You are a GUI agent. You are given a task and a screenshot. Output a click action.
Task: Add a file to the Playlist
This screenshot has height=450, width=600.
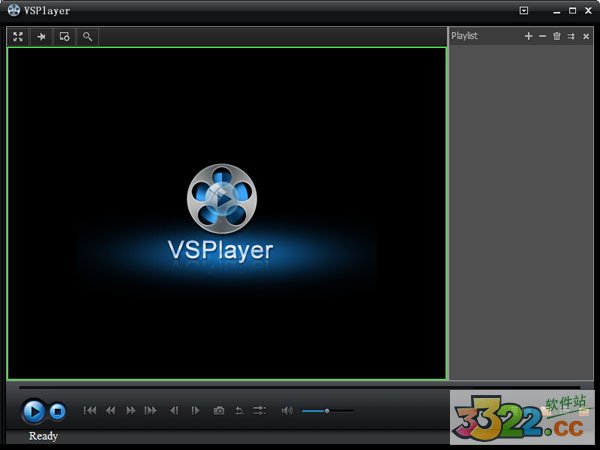coord(528,36)
